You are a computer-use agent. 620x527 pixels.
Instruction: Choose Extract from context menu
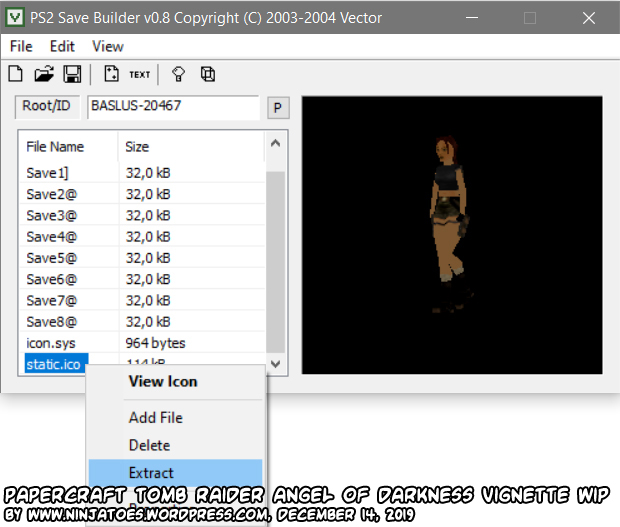coord(176,472)
